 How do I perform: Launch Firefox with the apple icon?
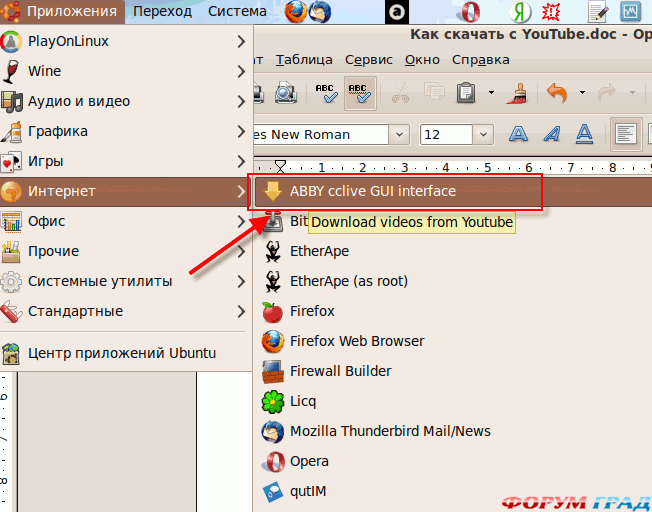(453, 311)
